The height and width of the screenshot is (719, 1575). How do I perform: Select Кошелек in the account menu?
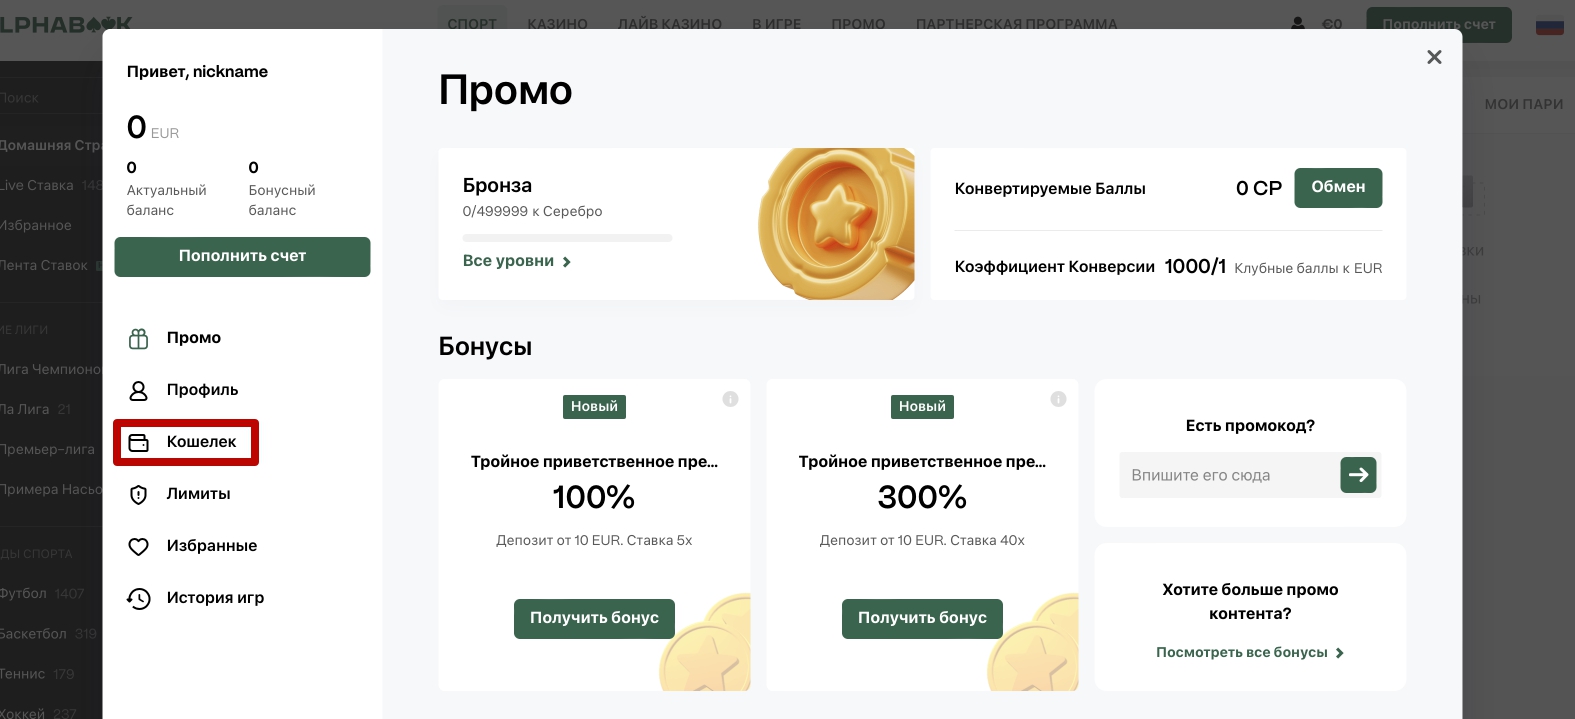coord(201,442)
